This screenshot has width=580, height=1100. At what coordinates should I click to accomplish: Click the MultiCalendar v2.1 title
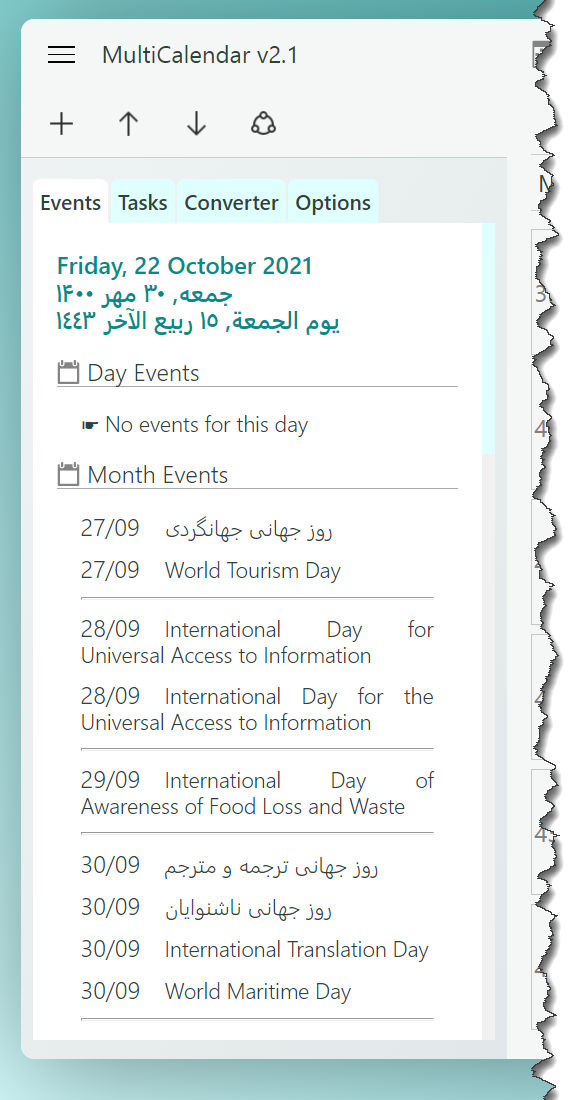tap(200, 55)
